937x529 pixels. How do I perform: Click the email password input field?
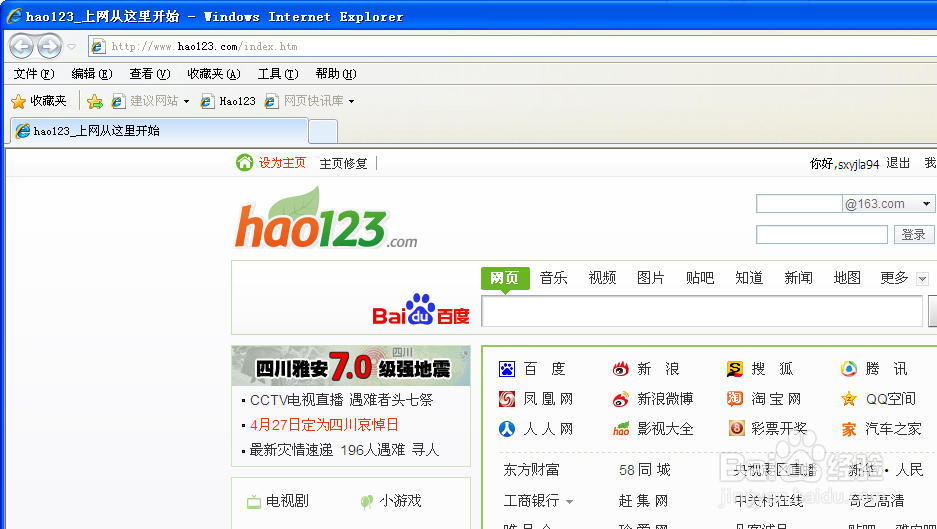click(x=822, y=234)
